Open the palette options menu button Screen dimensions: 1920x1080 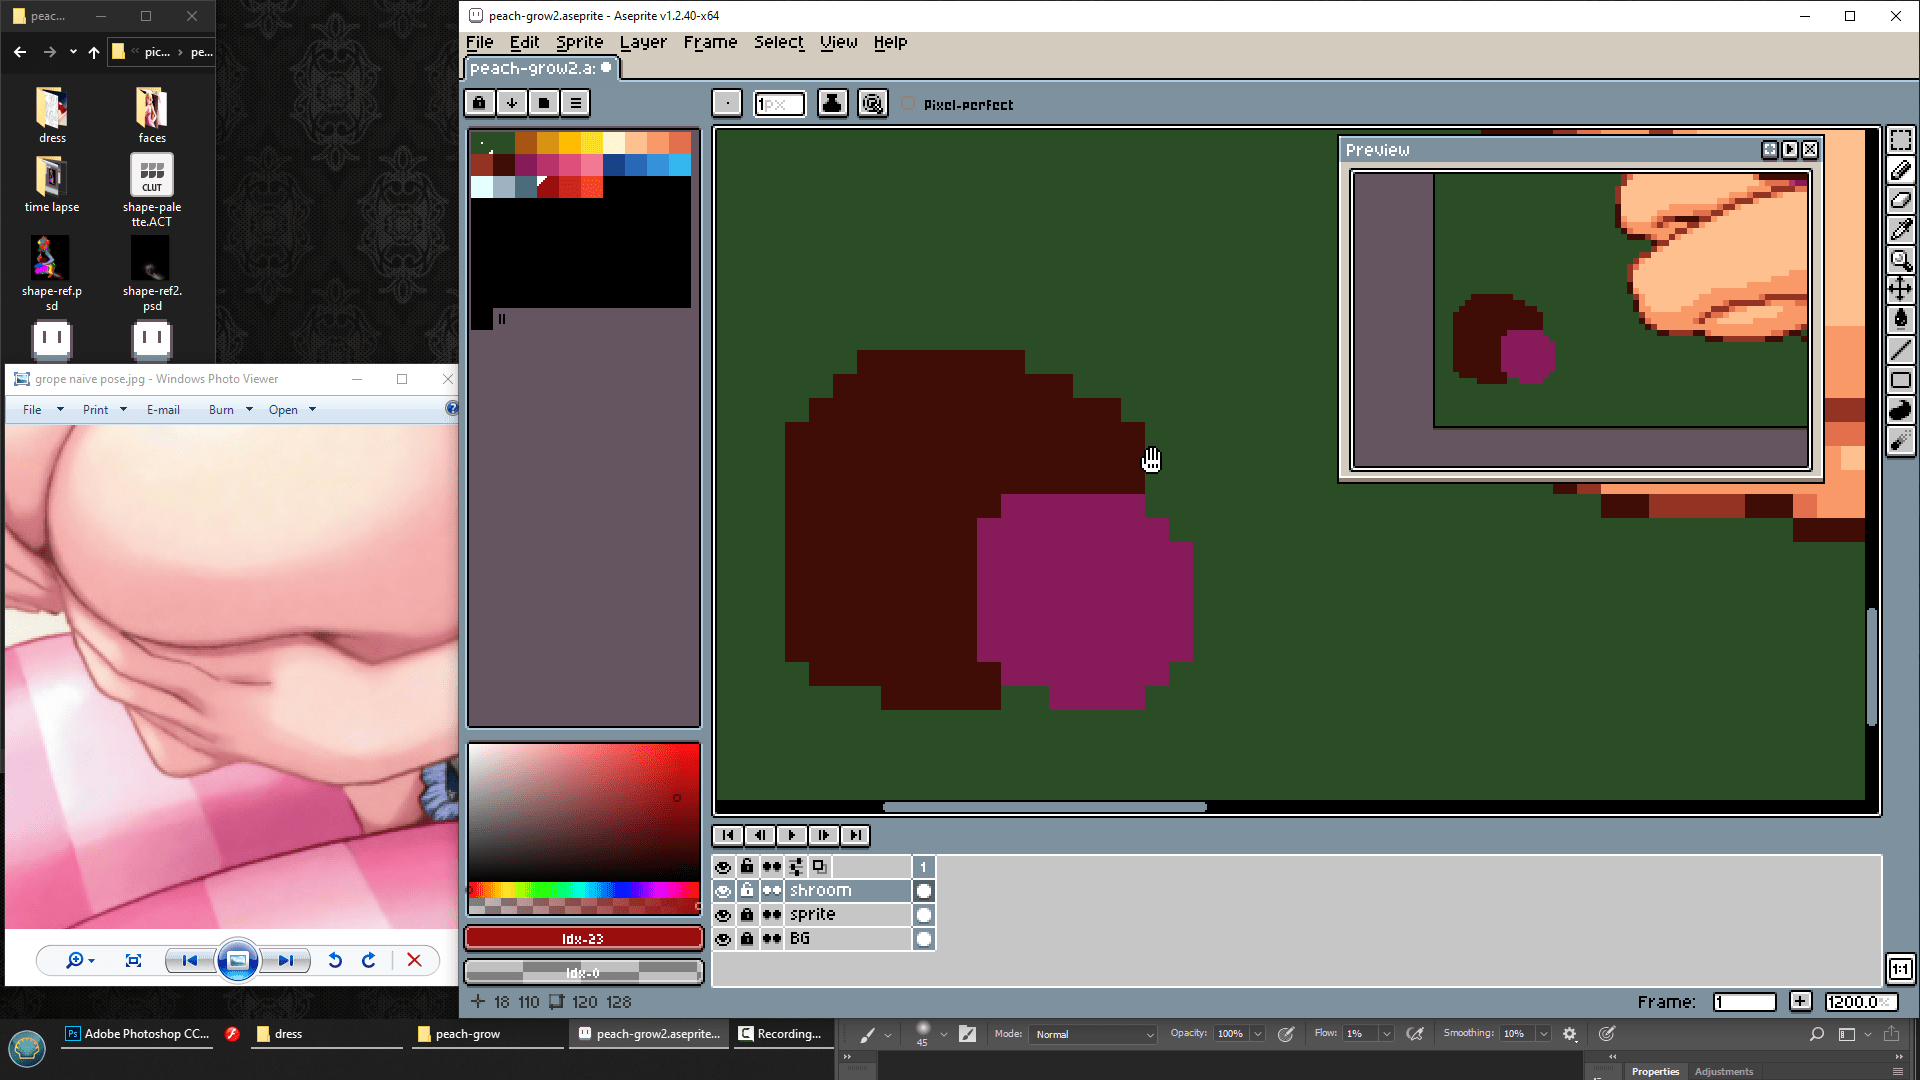(575, 103)
